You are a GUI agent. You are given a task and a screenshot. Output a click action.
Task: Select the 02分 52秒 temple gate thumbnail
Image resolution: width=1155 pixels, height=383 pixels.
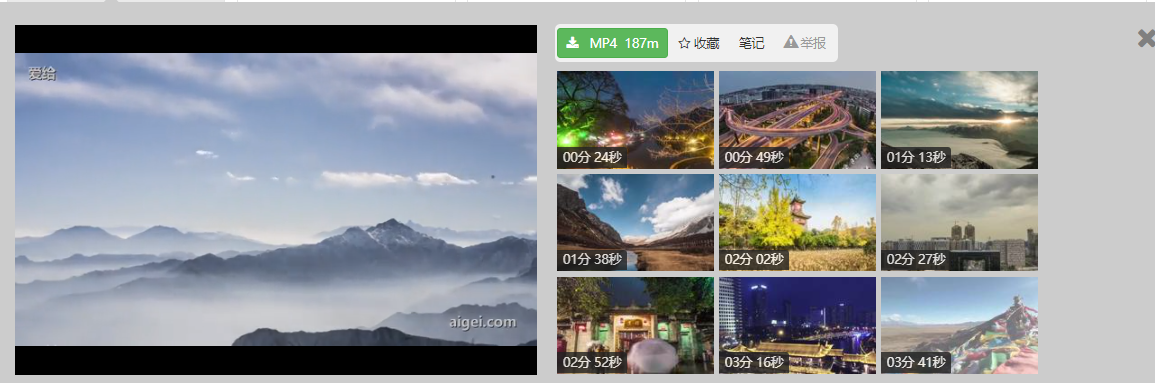[x=636, y=326]
